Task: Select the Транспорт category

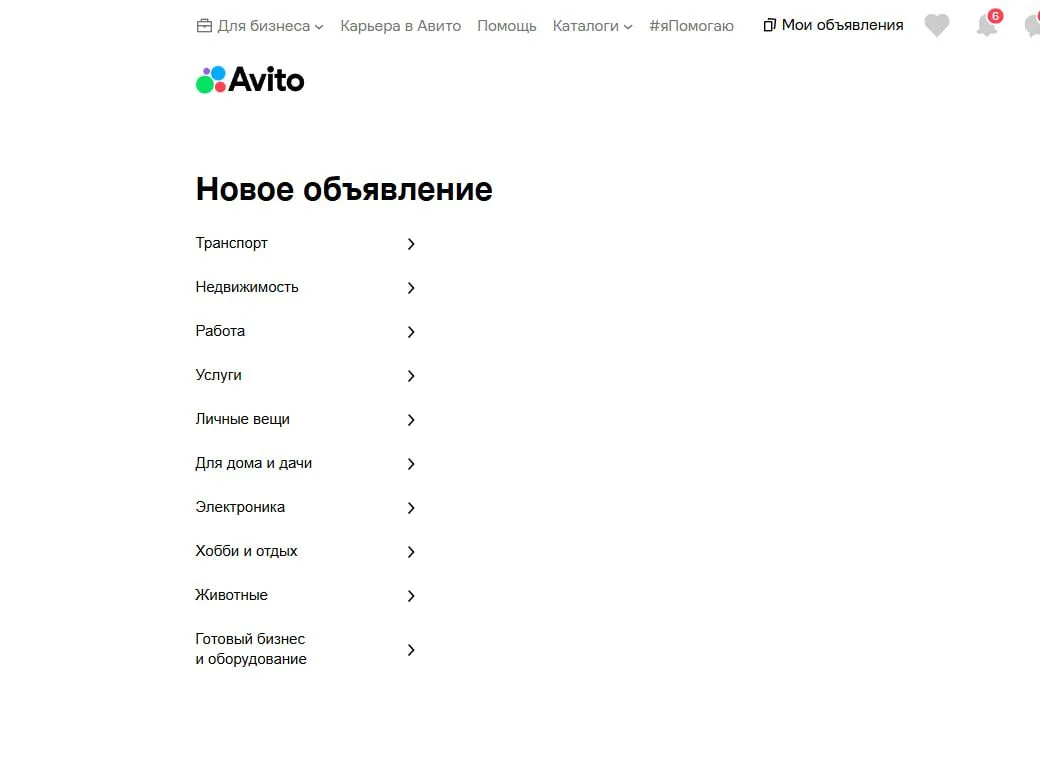Action: [x=305, y=243]
